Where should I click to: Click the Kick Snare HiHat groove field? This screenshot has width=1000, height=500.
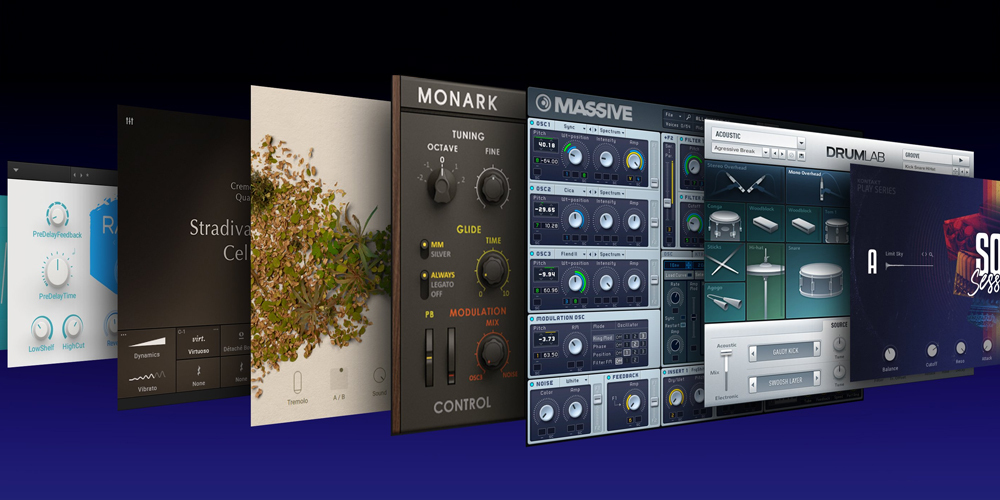pyautogui.click(x=927, y=168)
